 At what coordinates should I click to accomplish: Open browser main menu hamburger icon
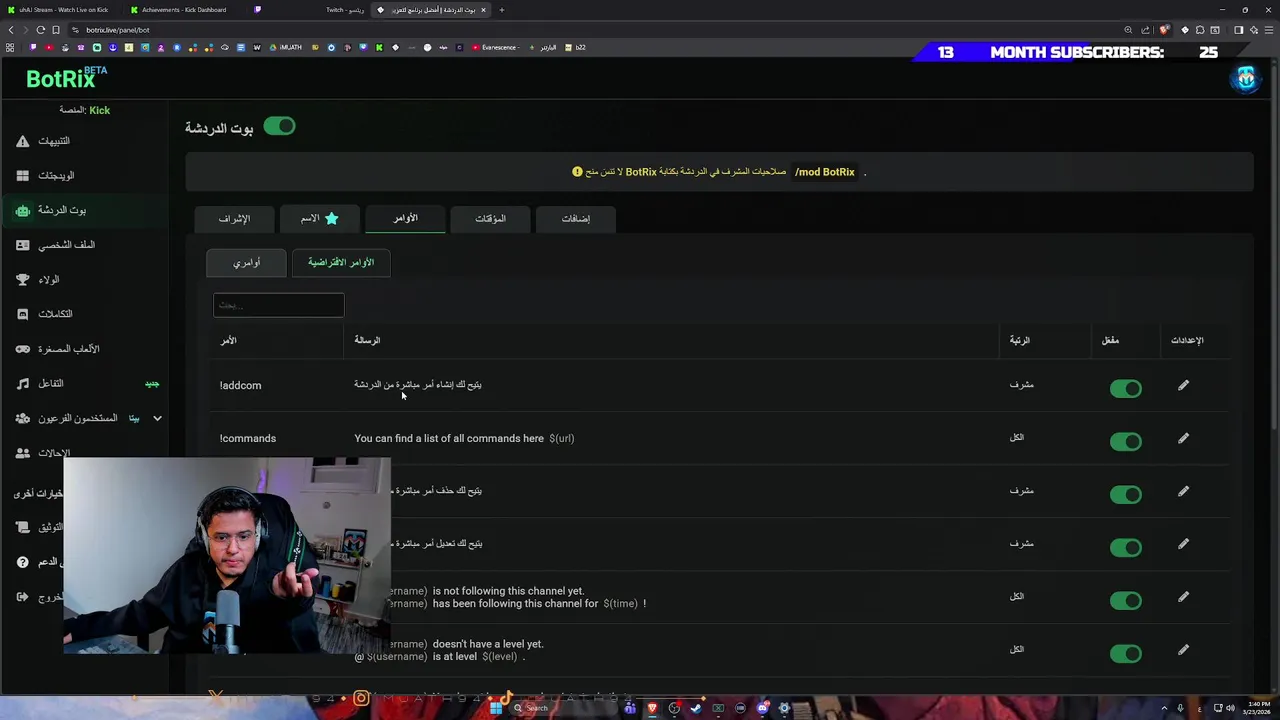click(1268, 30)
